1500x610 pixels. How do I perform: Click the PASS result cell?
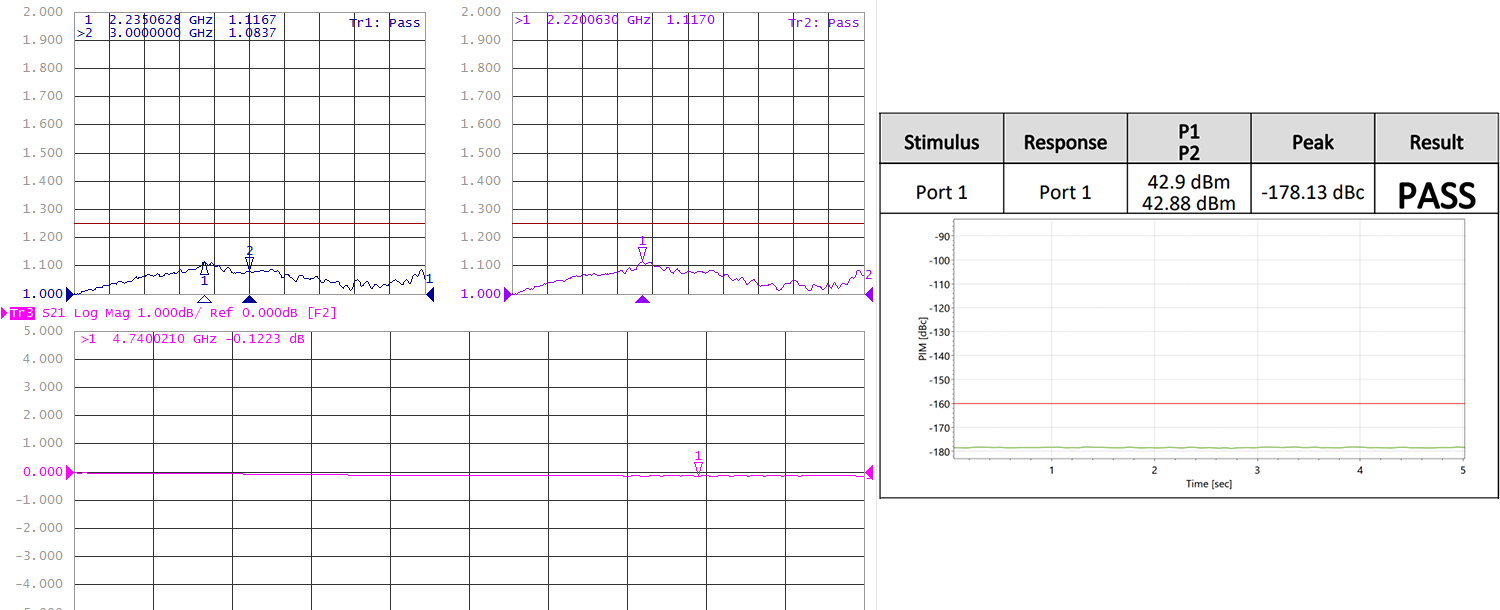point(1436,195)
